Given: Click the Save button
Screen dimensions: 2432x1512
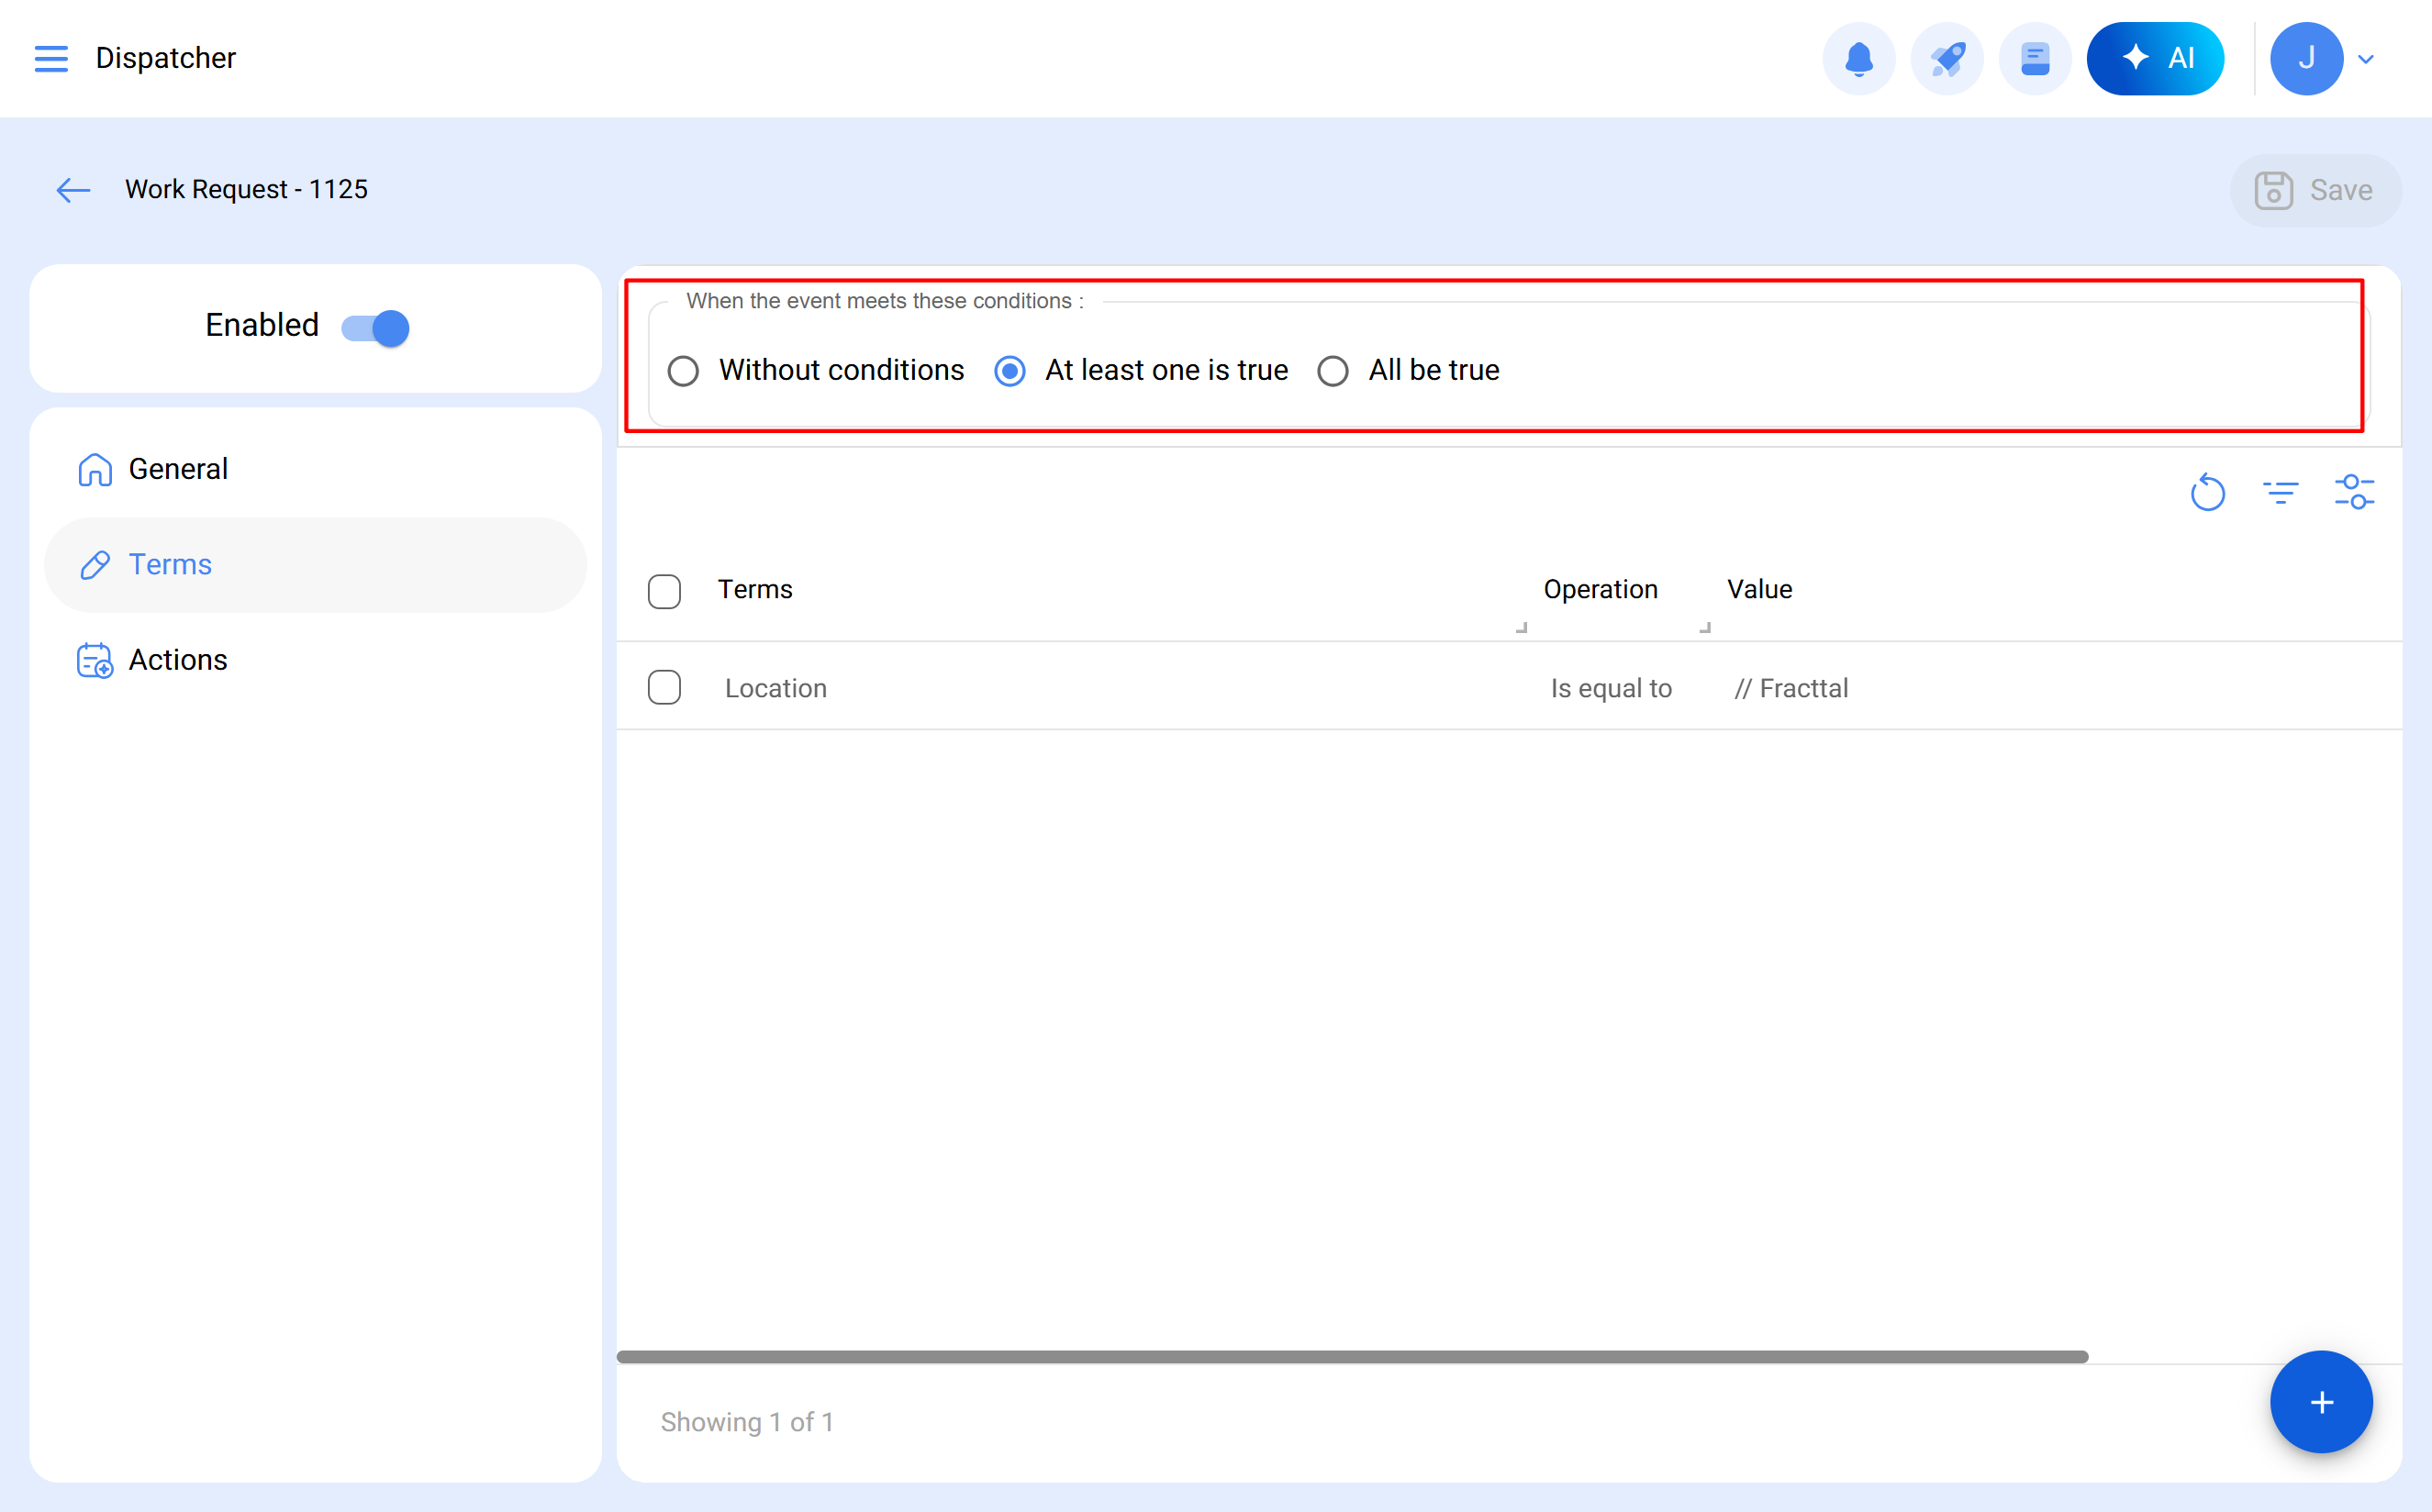Looking at the screenshot, I should (x=2314, y=190).
